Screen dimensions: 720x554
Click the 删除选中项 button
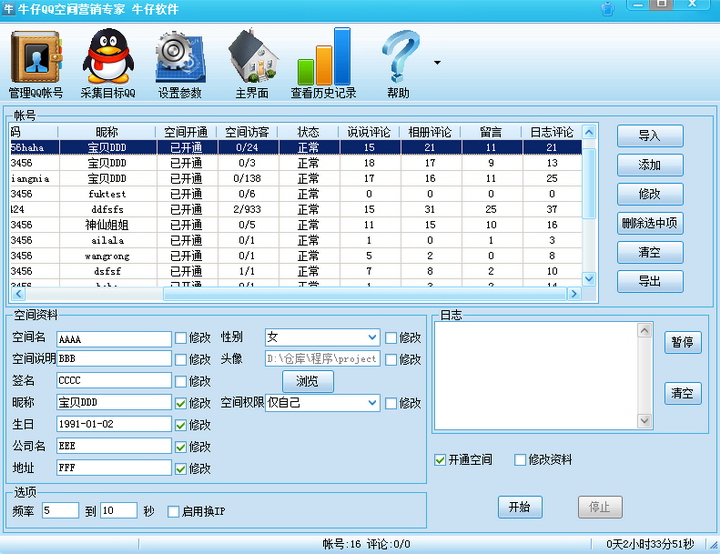pos(650,223)
